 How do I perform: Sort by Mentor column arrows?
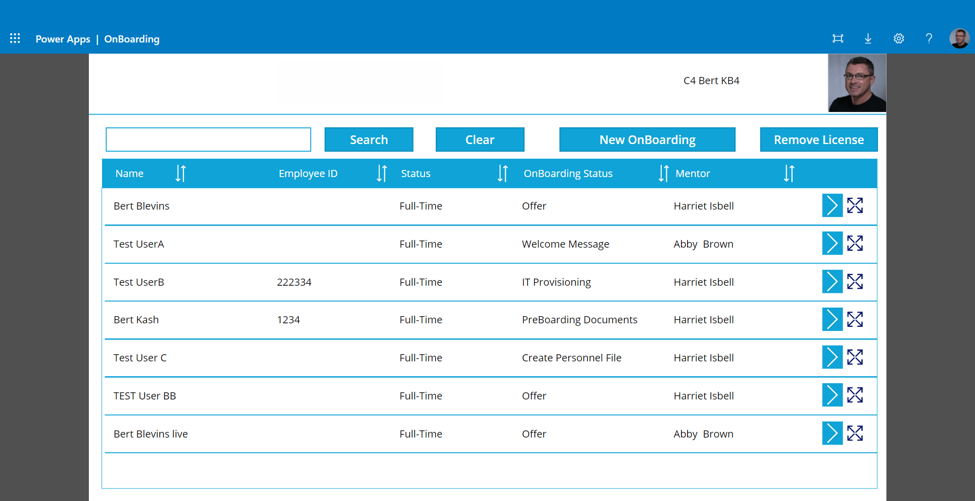coord(789,174)
